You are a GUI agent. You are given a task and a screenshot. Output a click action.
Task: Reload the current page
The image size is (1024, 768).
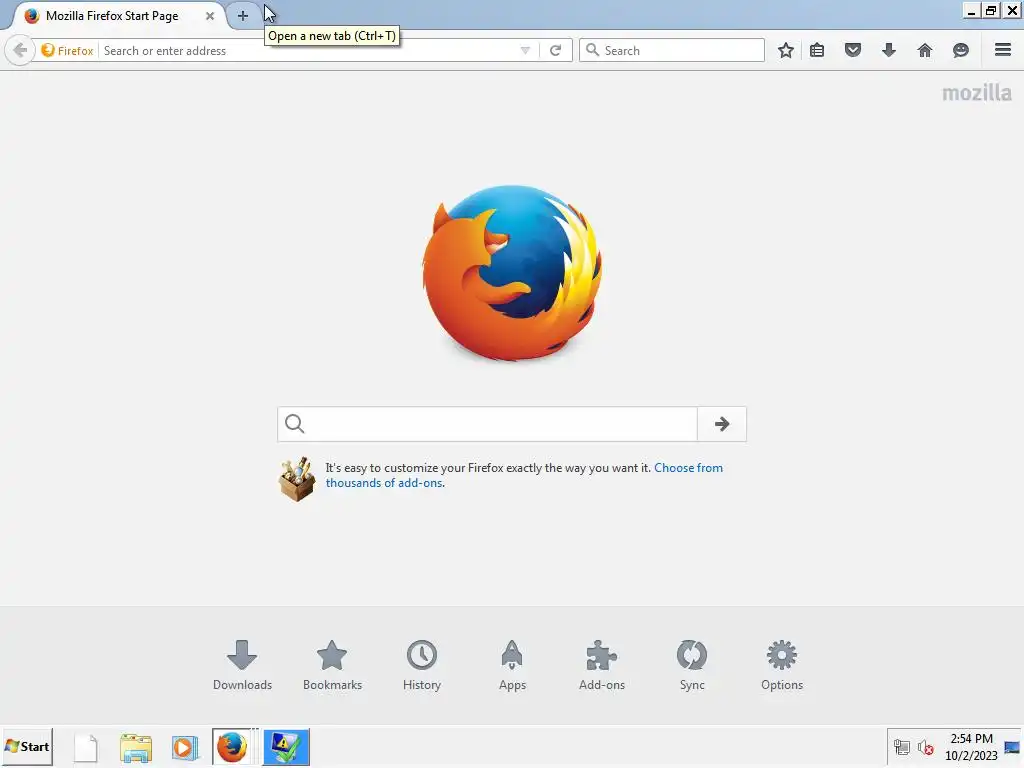(x=556, y=50)
